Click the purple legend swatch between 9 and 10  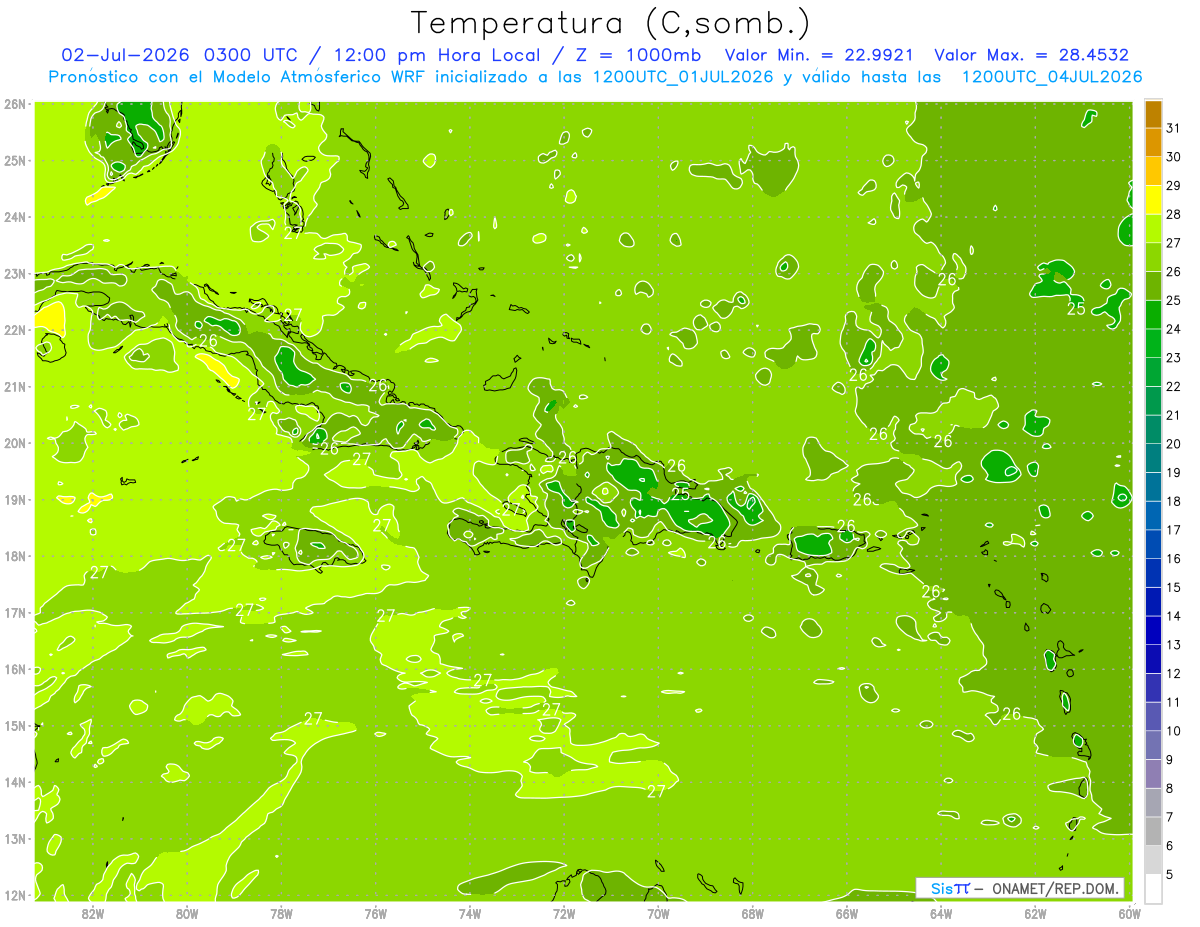pyautogui.click(x=1153, y=745)
